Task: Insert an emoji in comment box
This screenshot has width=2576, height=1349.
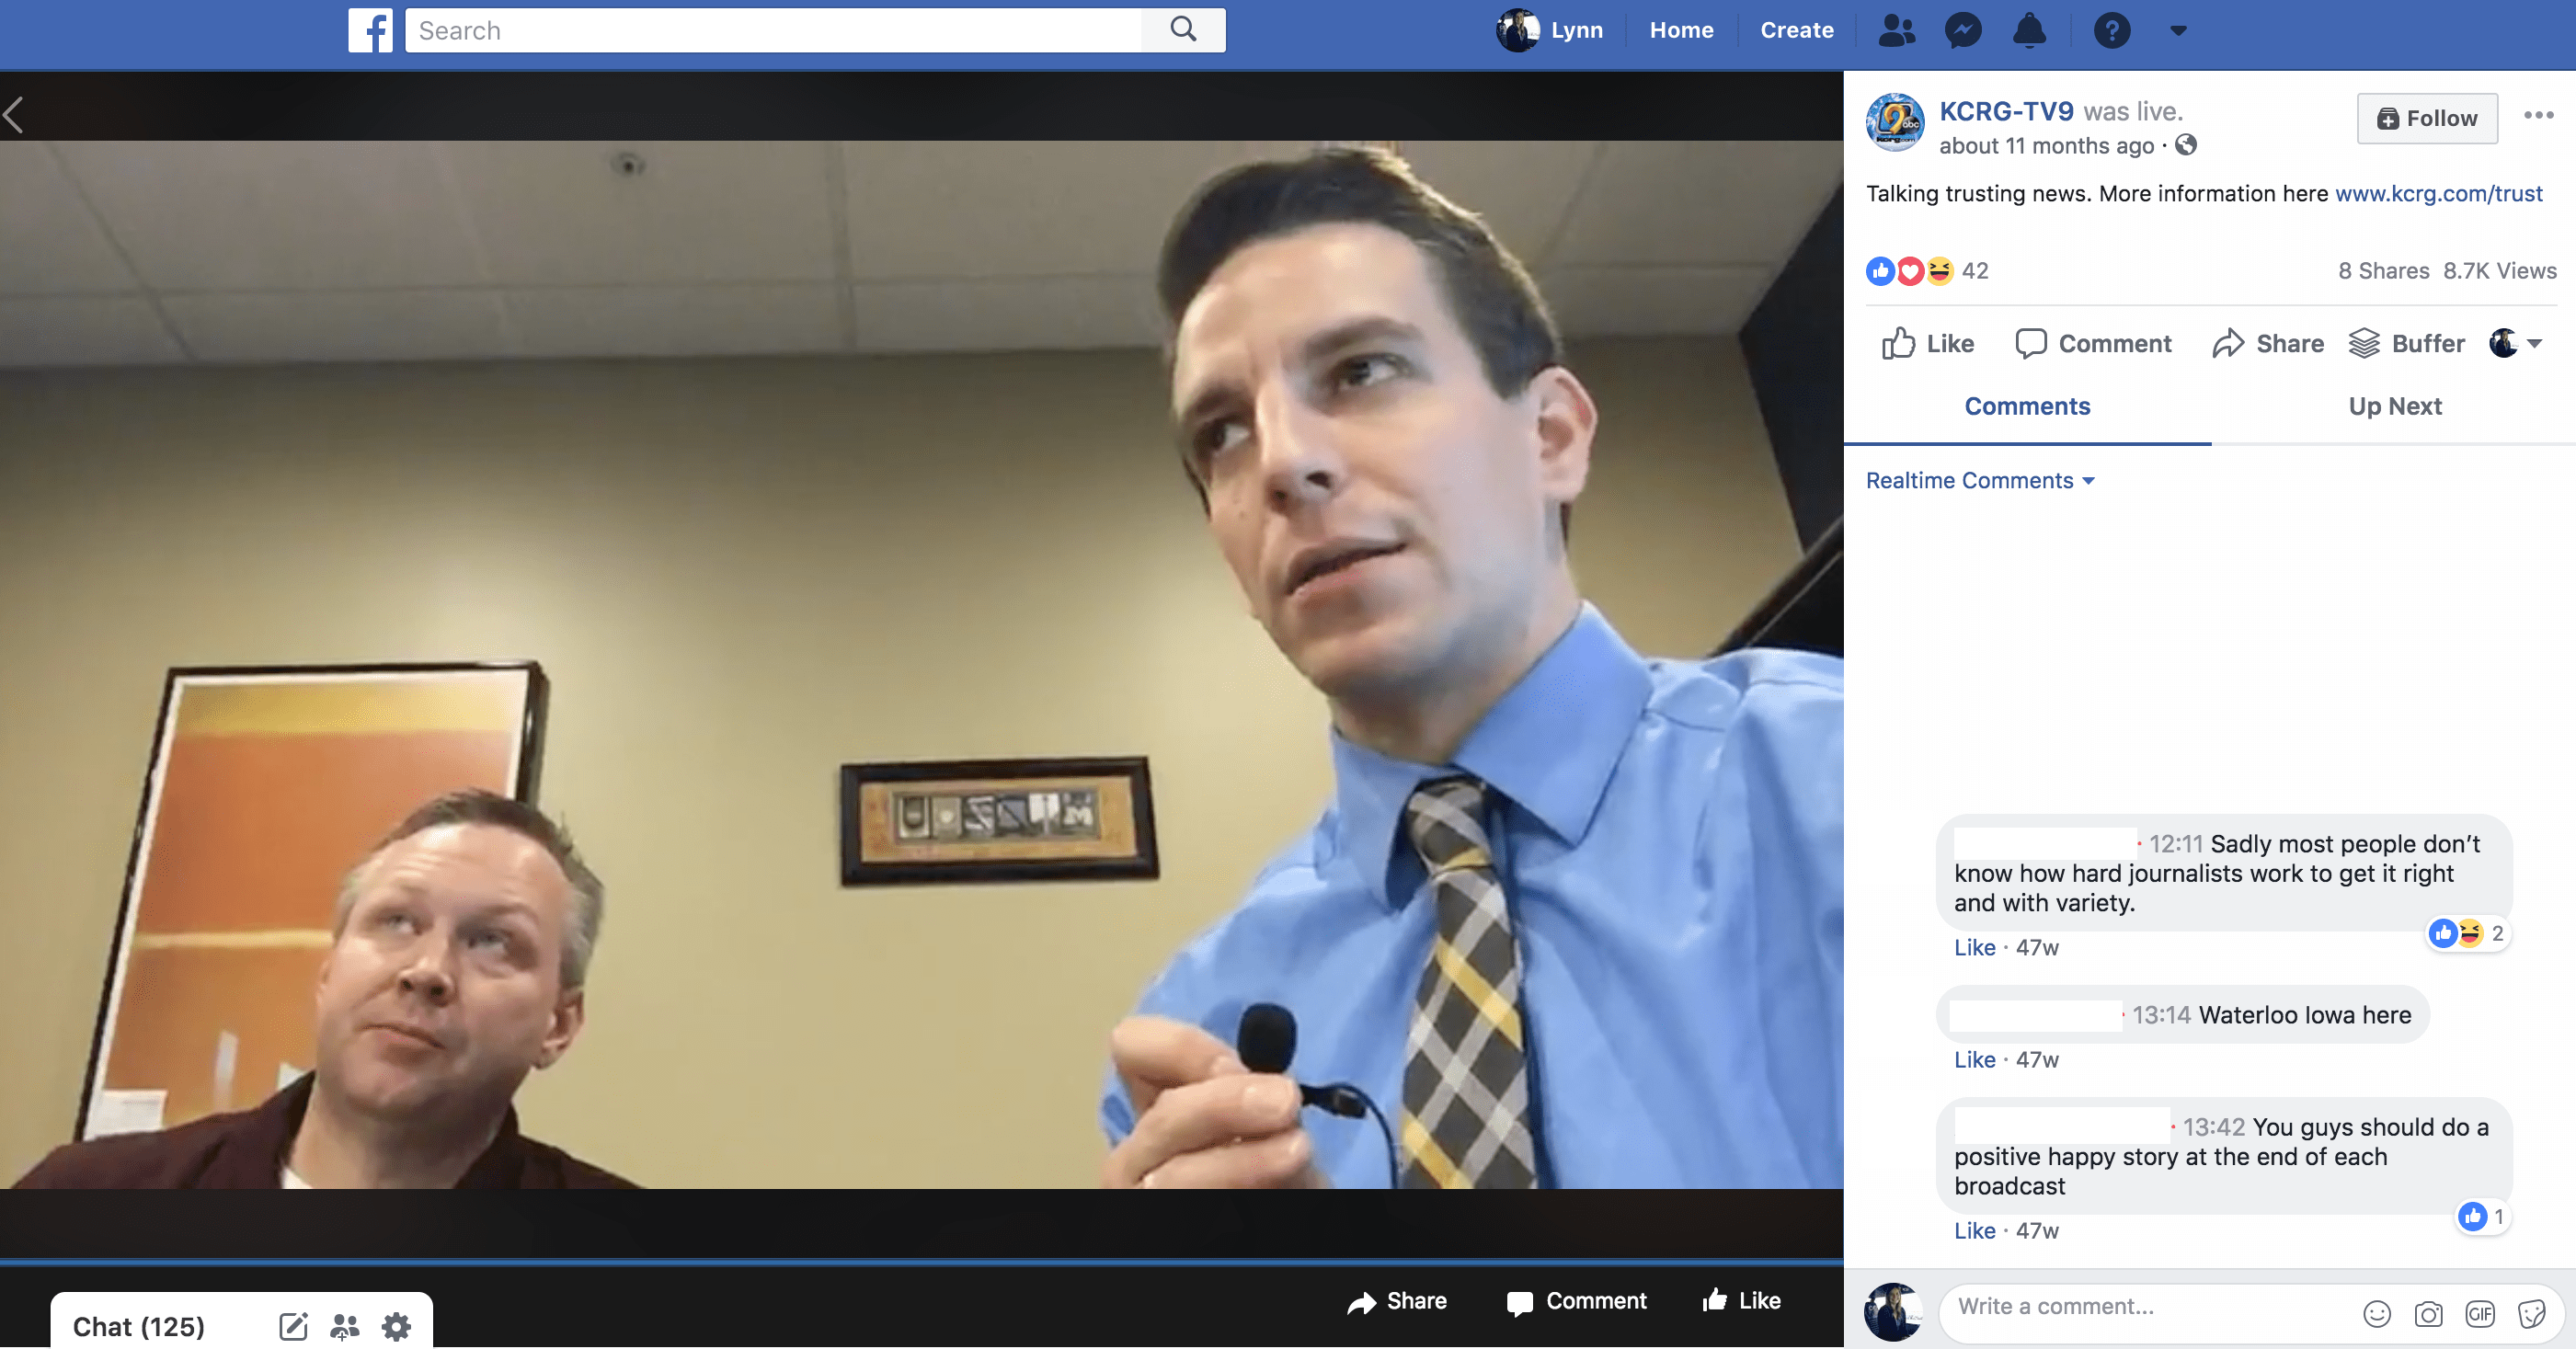Action: pyautogui.click(x=2376, y=1312)
